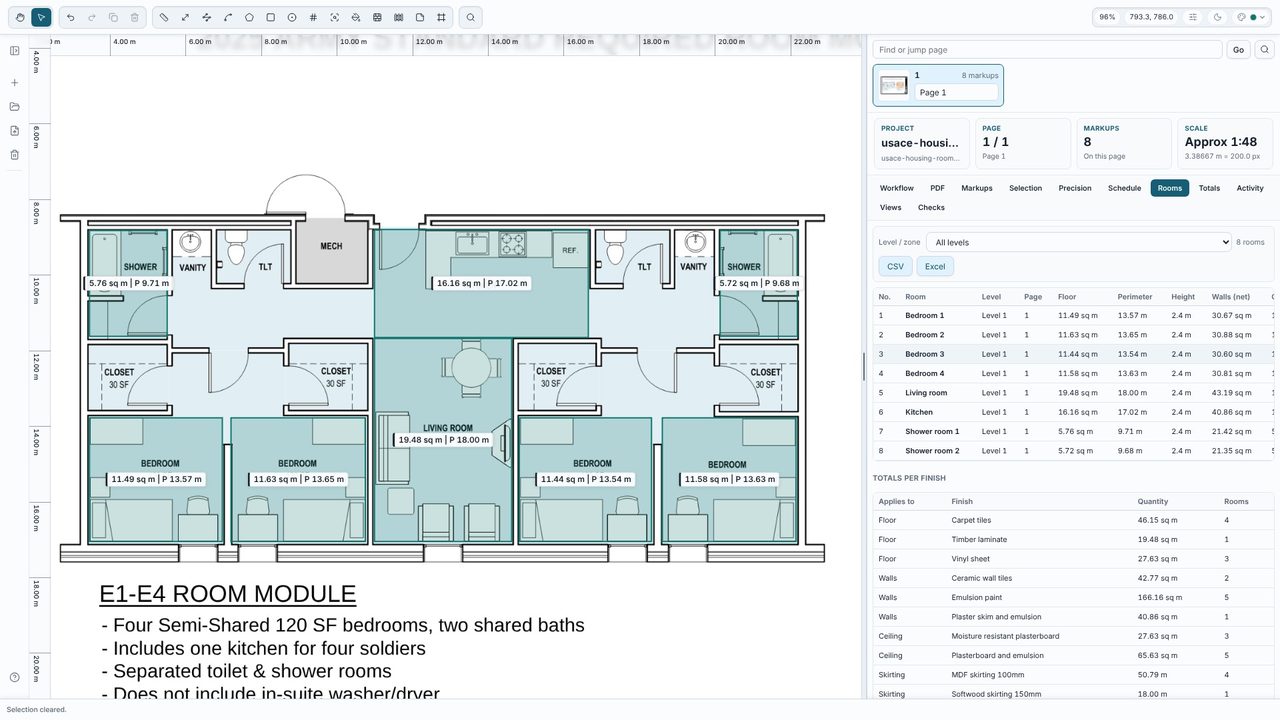Click the find or jump page field
Image resolution: width=1280 pixels, height=720 pixels.
pyautogui.click(x=1047, y=49)
